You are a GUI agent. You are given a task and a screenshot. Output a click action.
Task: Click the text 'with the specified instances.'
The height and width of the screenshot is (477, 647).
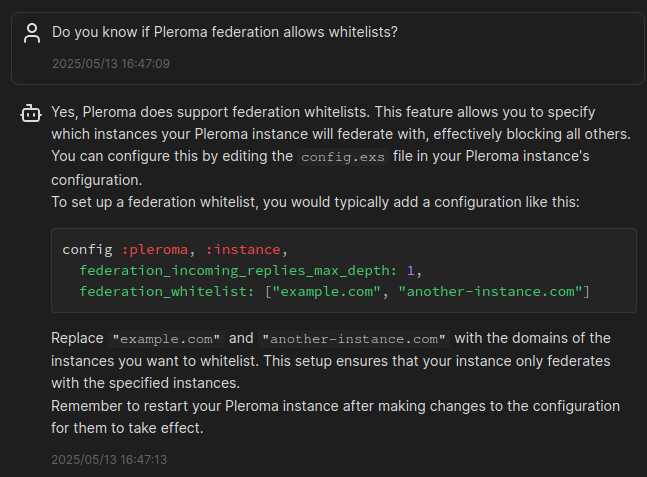pos(146,383)
